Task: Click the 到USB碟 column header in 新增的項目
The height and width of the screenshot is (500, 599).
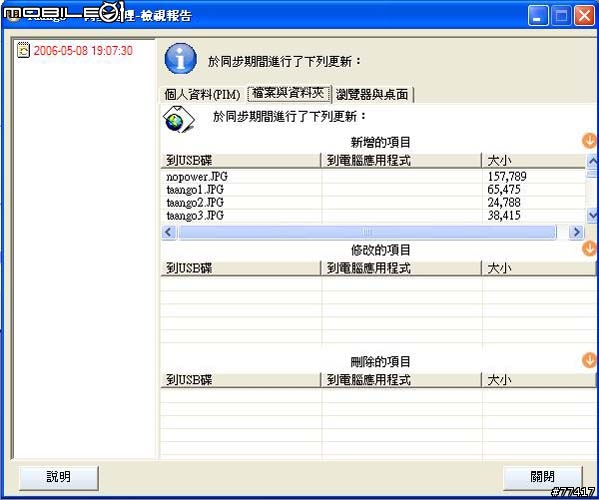Action: coord(241,160)
